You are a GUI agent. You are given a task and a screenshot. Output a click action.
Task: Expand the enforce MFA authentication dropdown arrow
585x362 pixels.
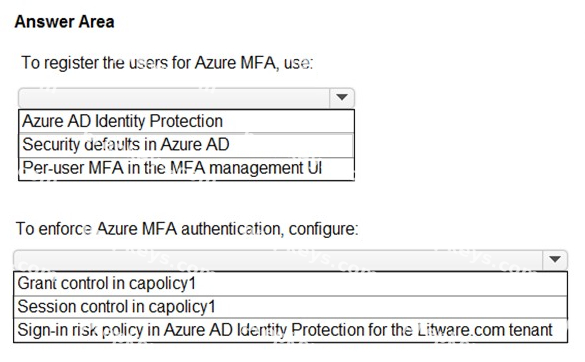pos(555,259)
